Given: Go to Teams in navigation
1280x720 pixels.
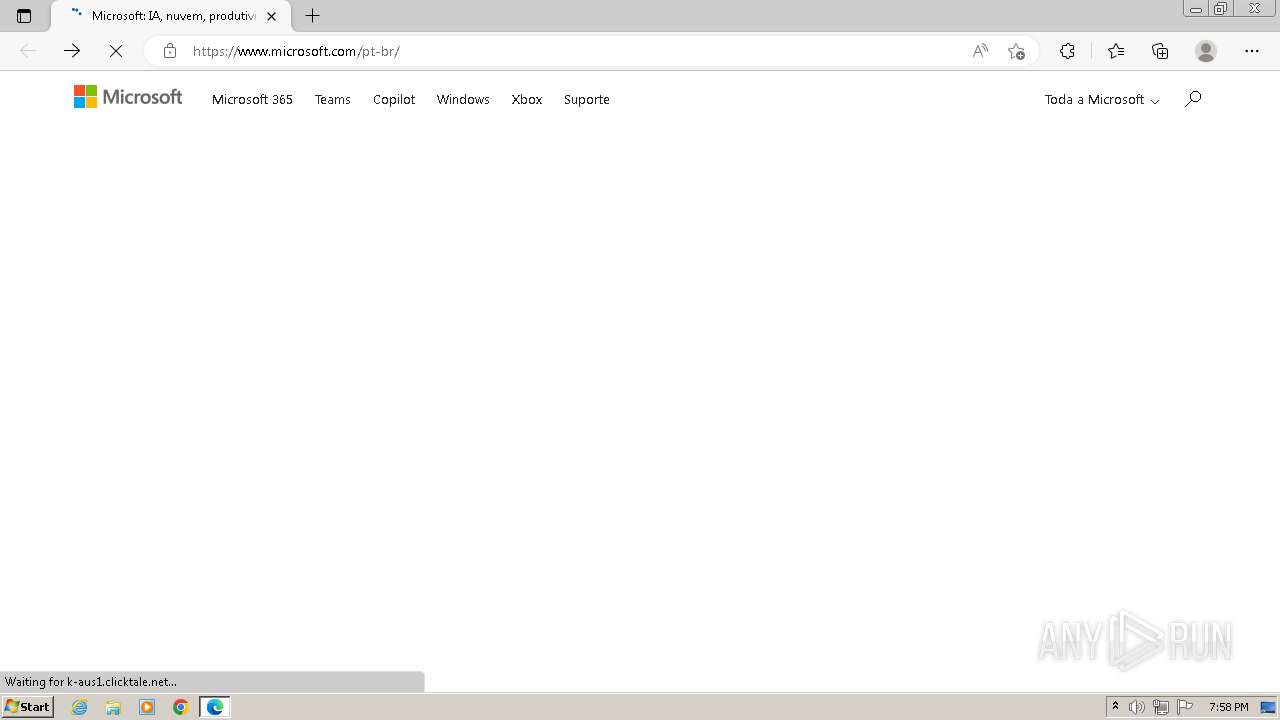Looking at the screenshot, I should [333, 99].
